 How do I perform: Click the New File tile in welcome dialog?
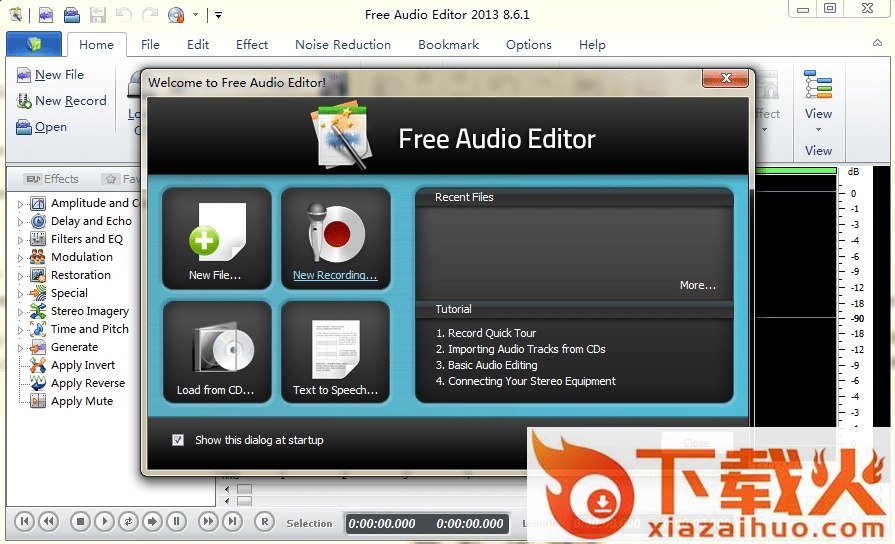[x=216, y=239]
